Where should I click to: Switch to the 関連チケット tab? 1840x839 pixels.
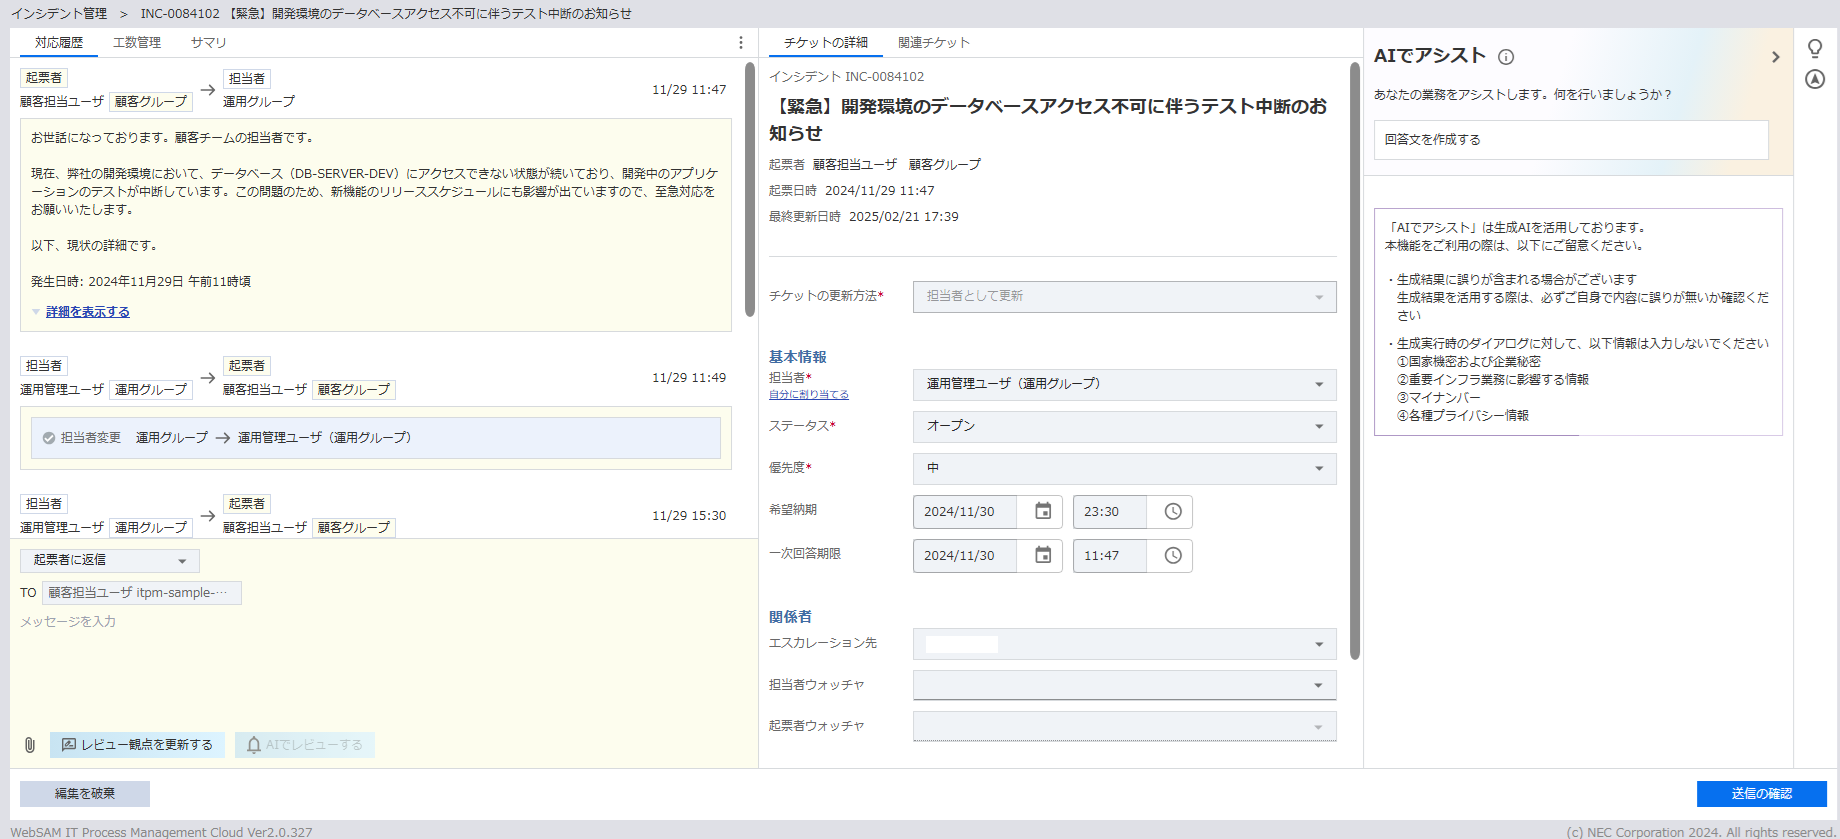[933, 43]
